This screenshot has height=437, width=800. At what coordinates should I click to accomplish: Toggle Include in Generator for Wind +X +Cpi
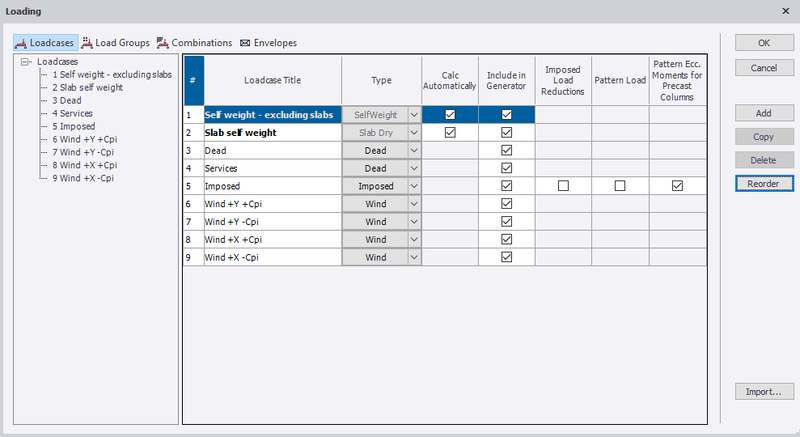(507, 240)
